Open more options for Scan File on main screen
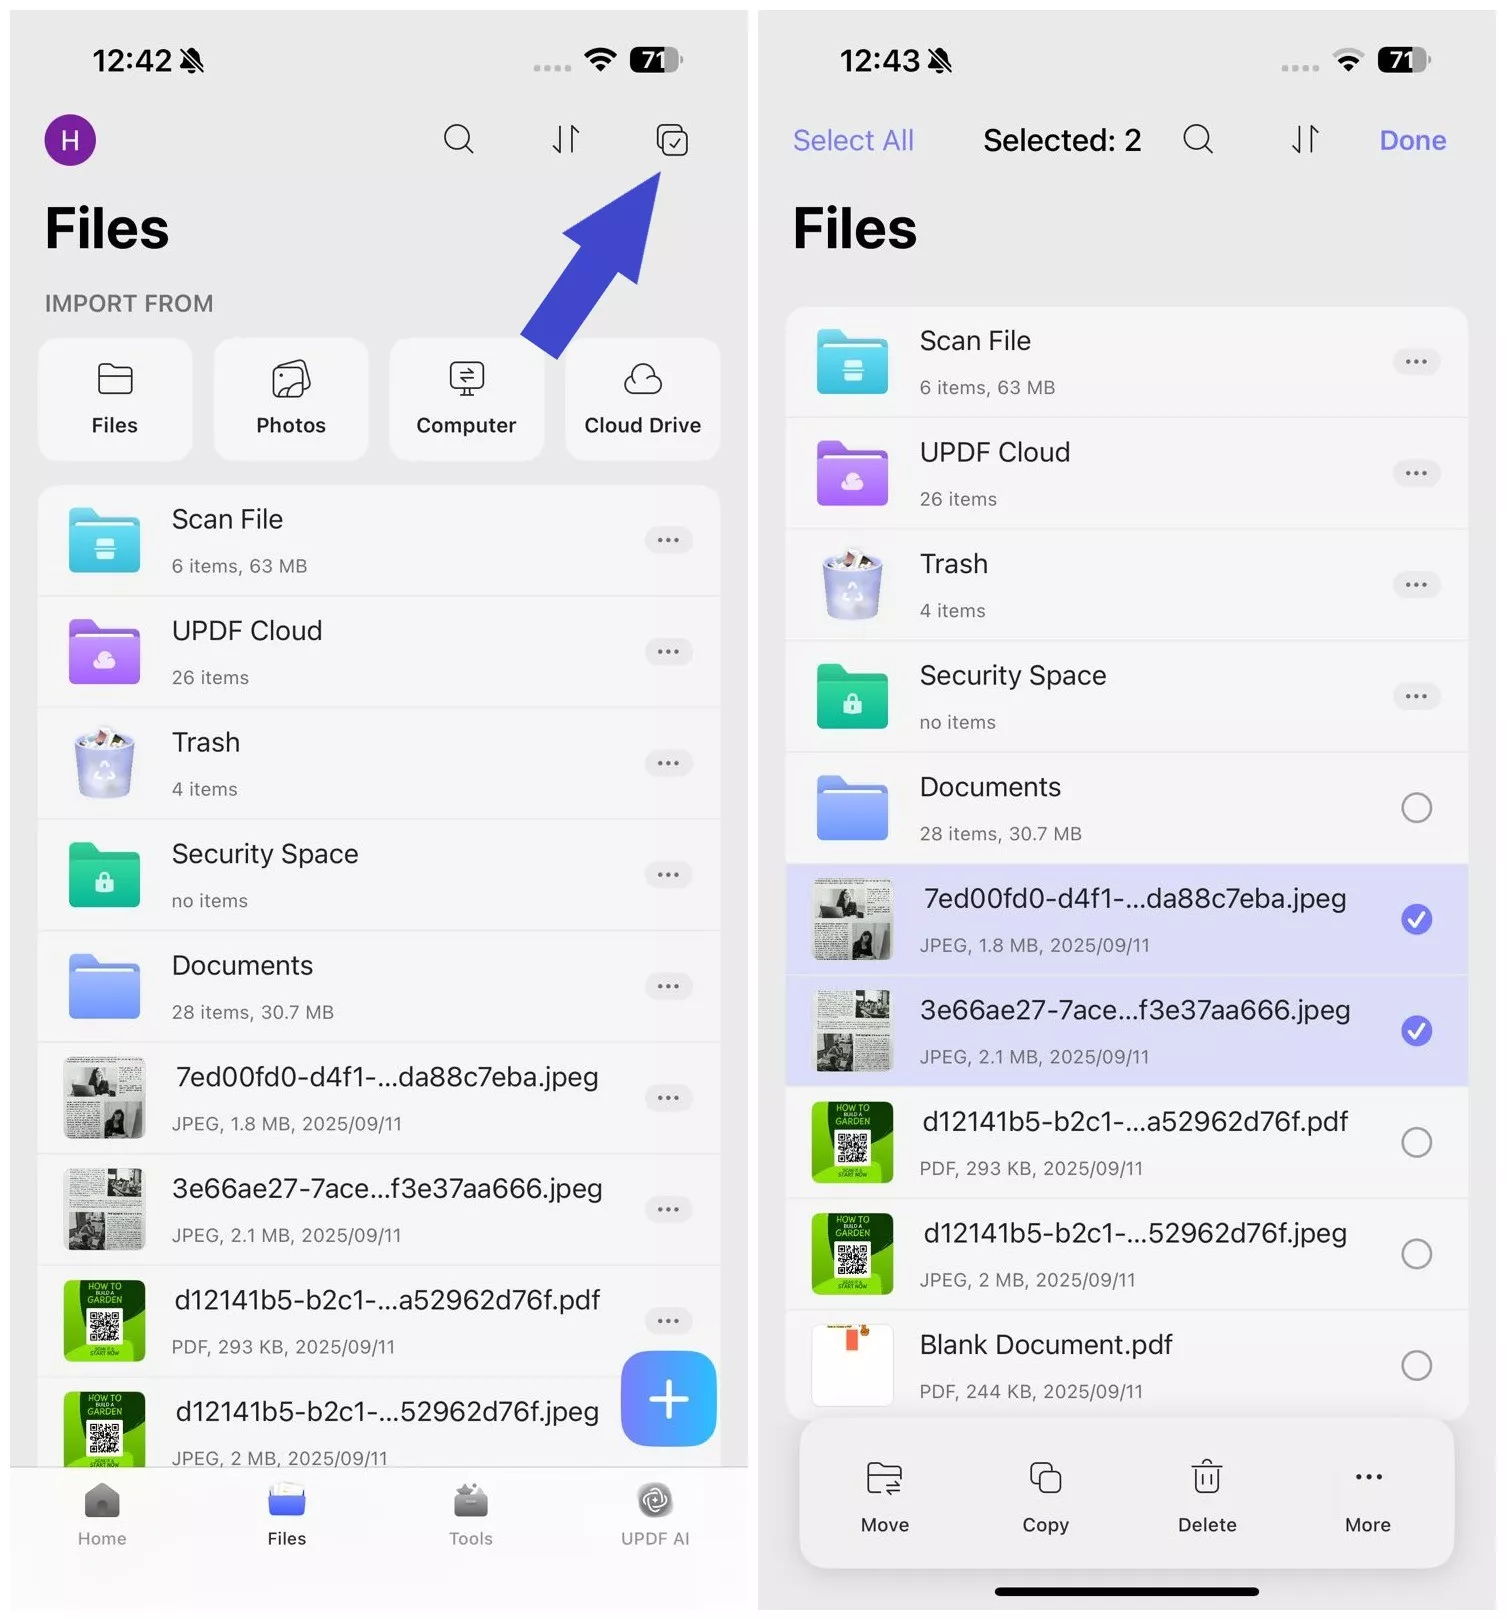1506x1620 pixels. pos(668,540)
